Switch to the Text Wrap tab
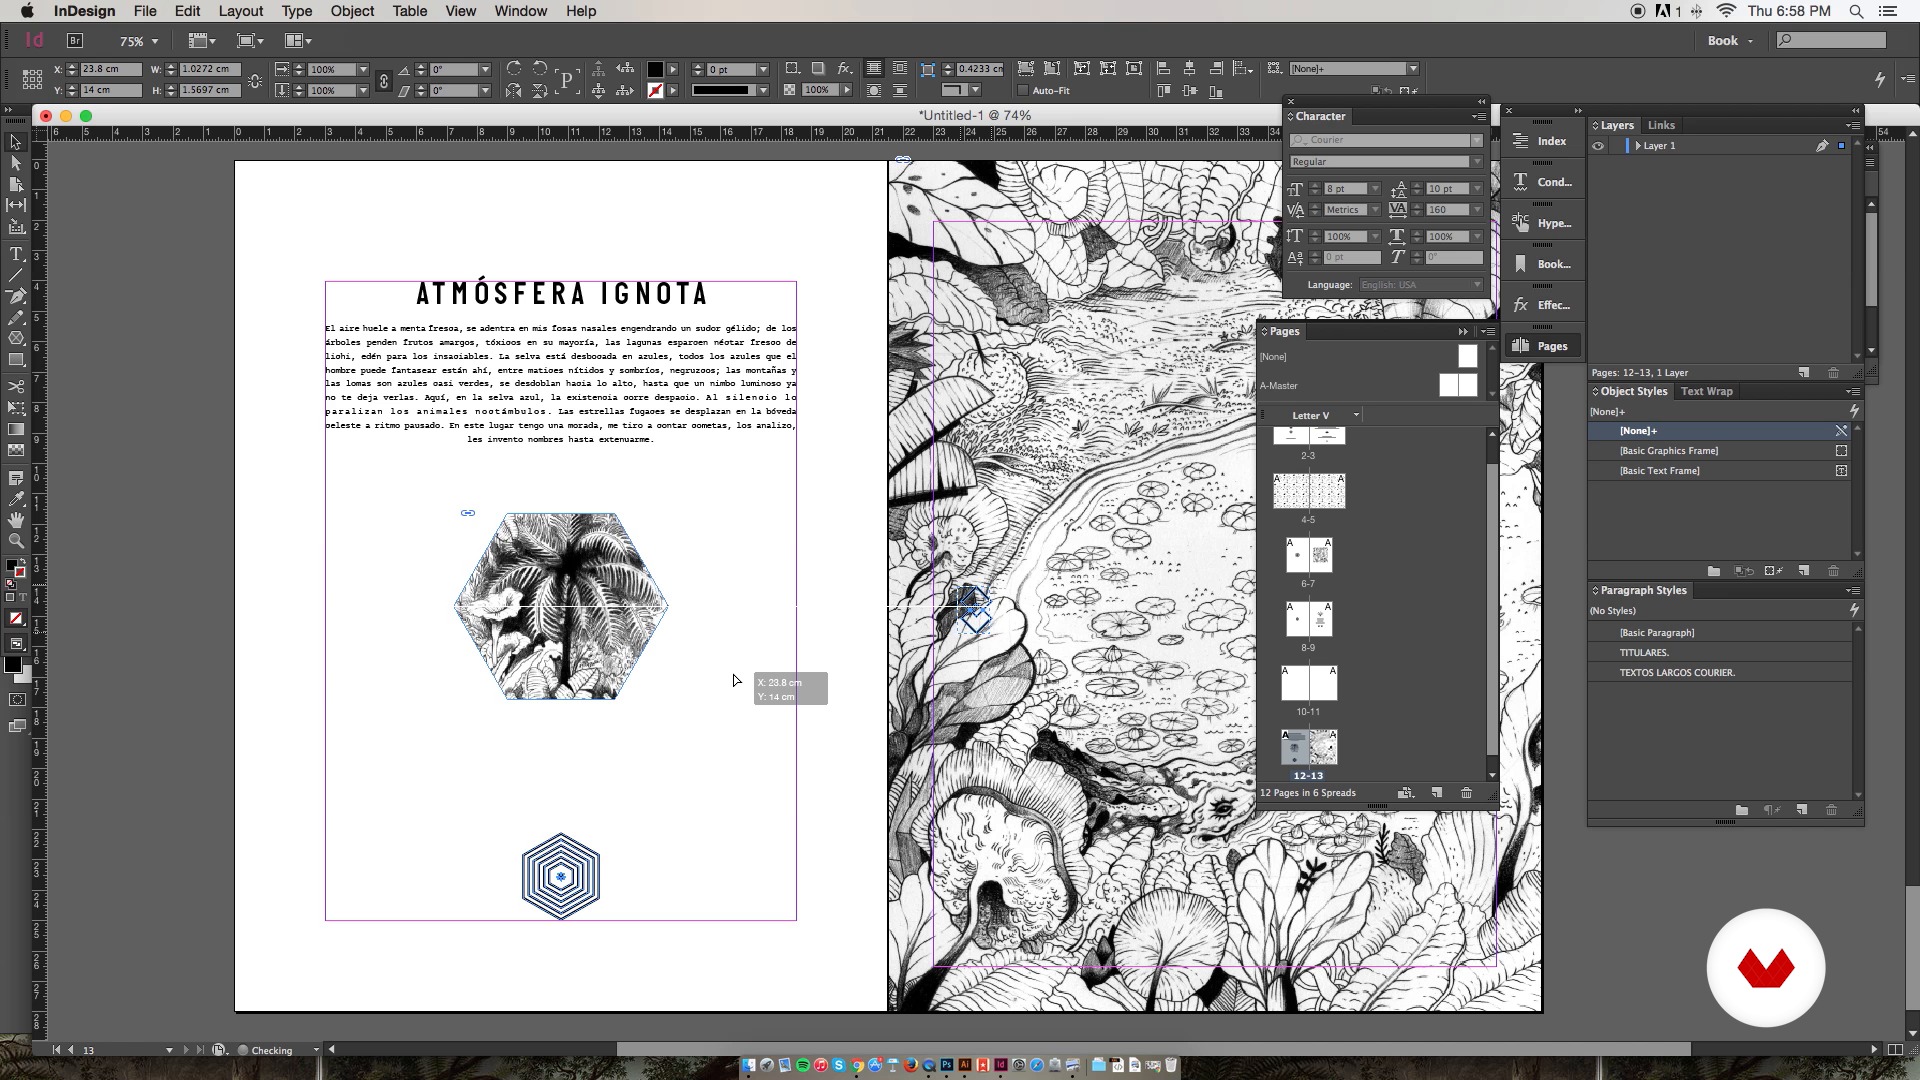The width and height of the screenshot is (1920, 1080). click(x=1706, y=391)
